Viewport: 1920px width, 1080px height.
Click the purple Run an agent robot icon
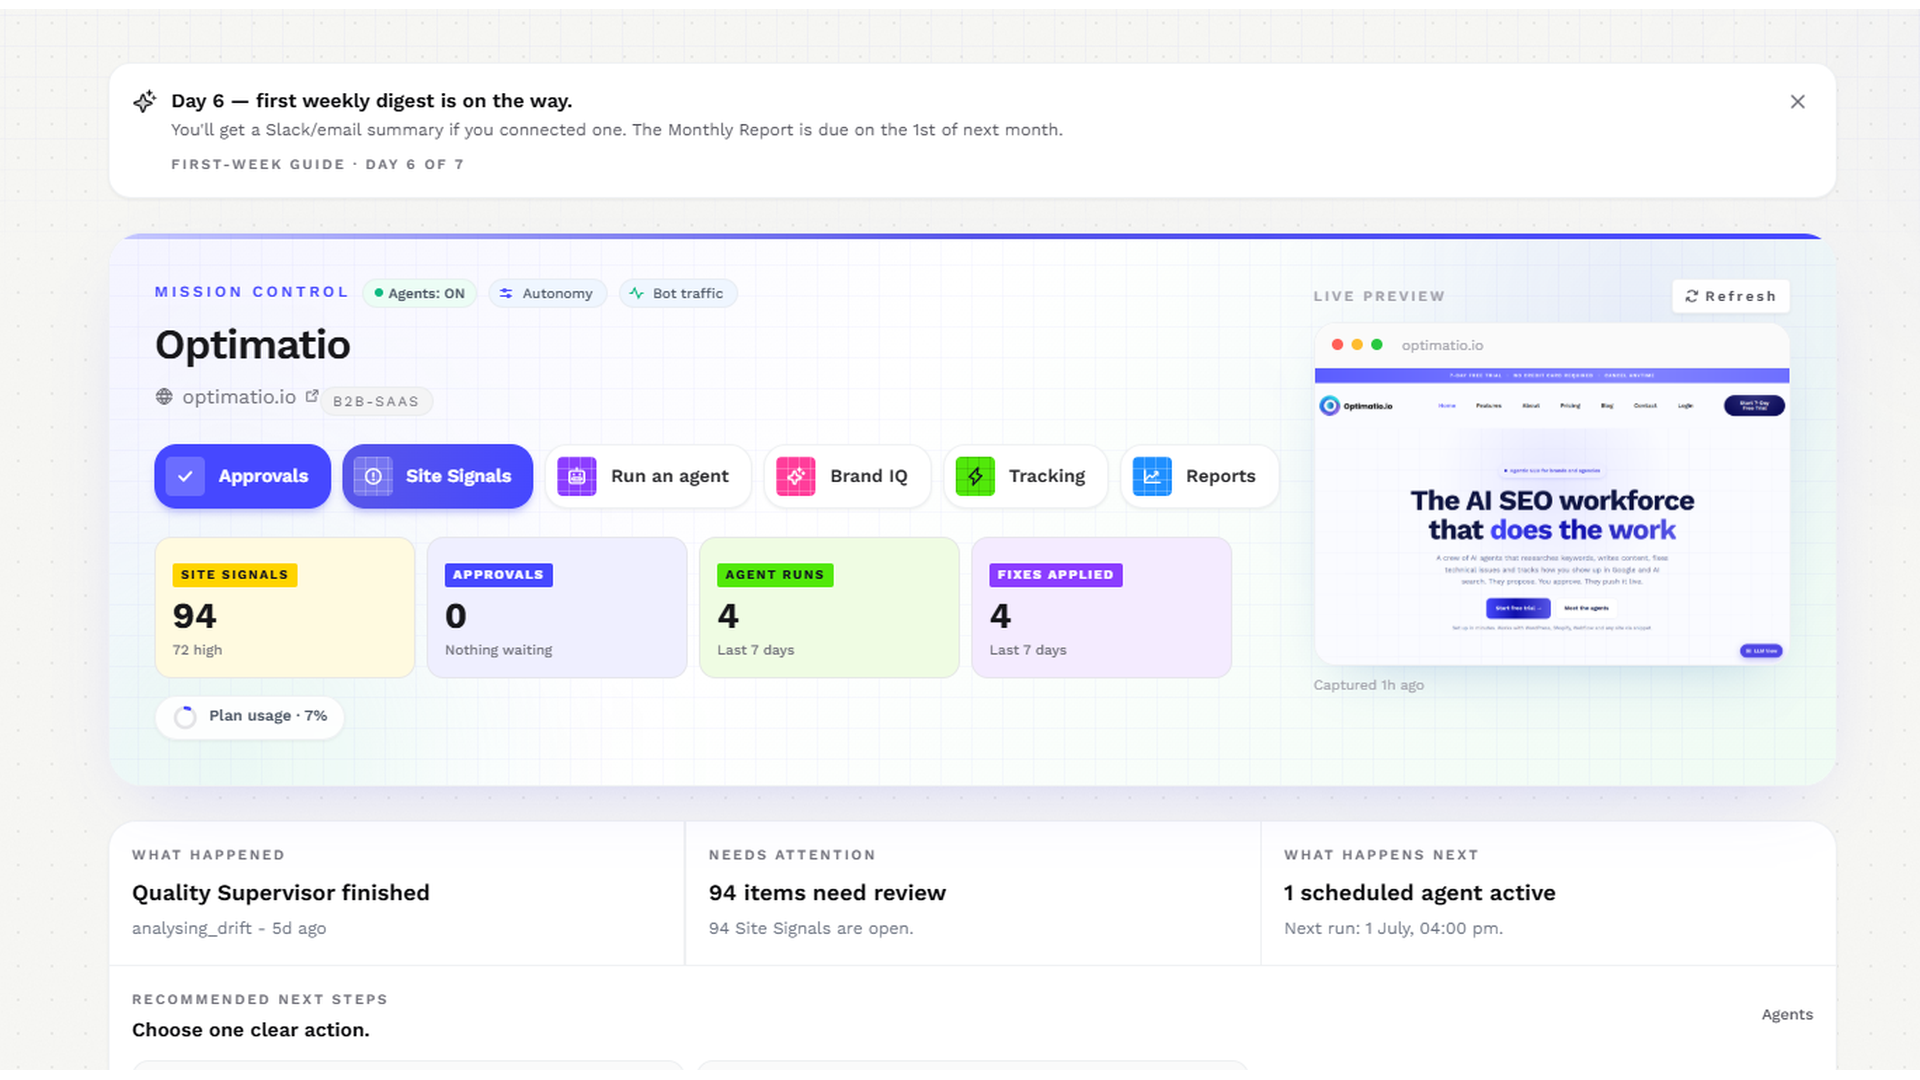point(577,477)
